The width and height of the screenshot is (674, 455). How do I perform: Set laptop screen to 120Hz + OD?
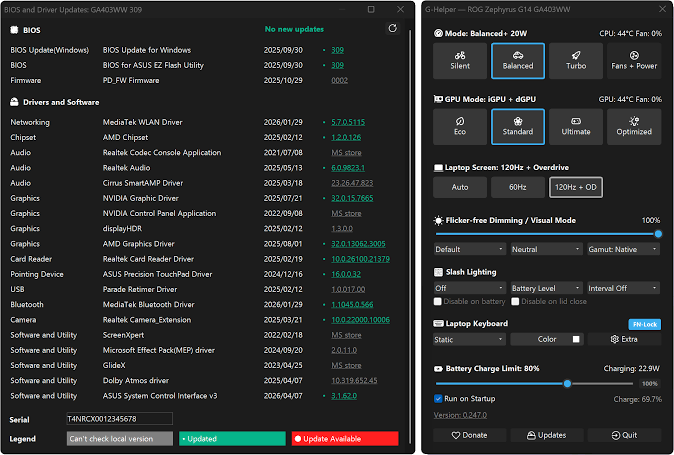576,187
